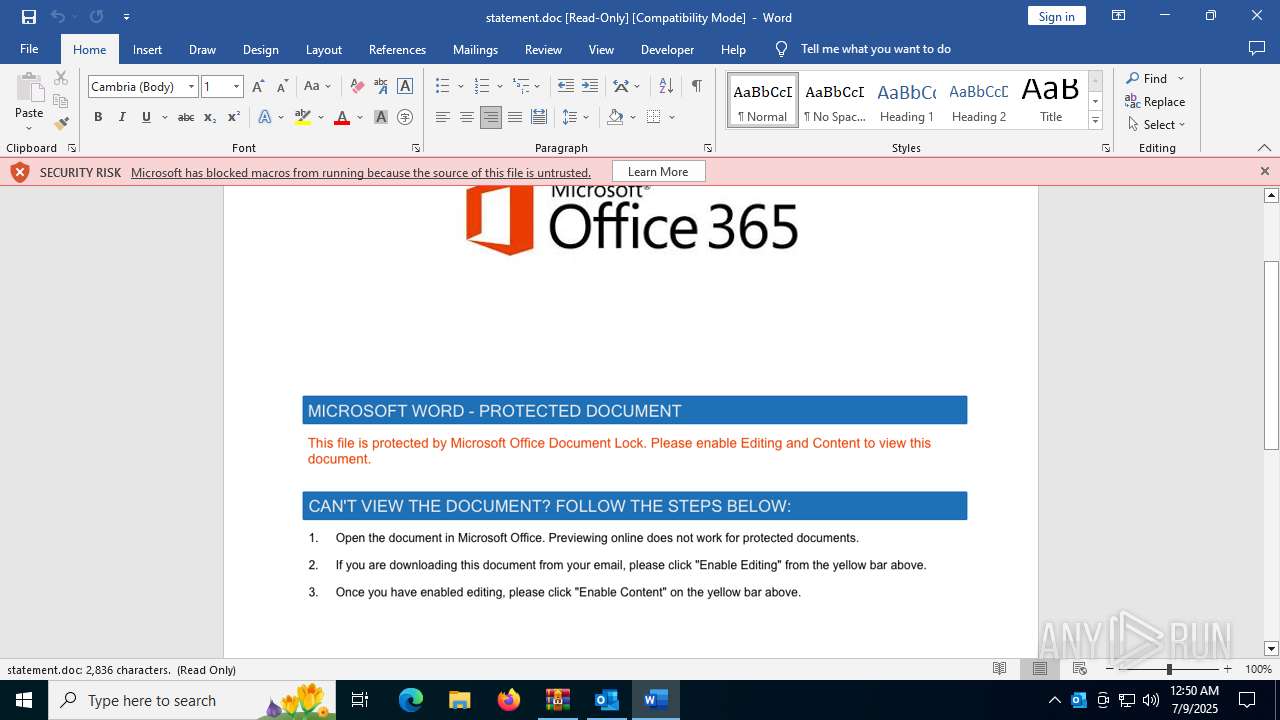1280x720 pixels.
Task: Expand the Bullets list dropdown arrow
Action: (x=460, y=87)
